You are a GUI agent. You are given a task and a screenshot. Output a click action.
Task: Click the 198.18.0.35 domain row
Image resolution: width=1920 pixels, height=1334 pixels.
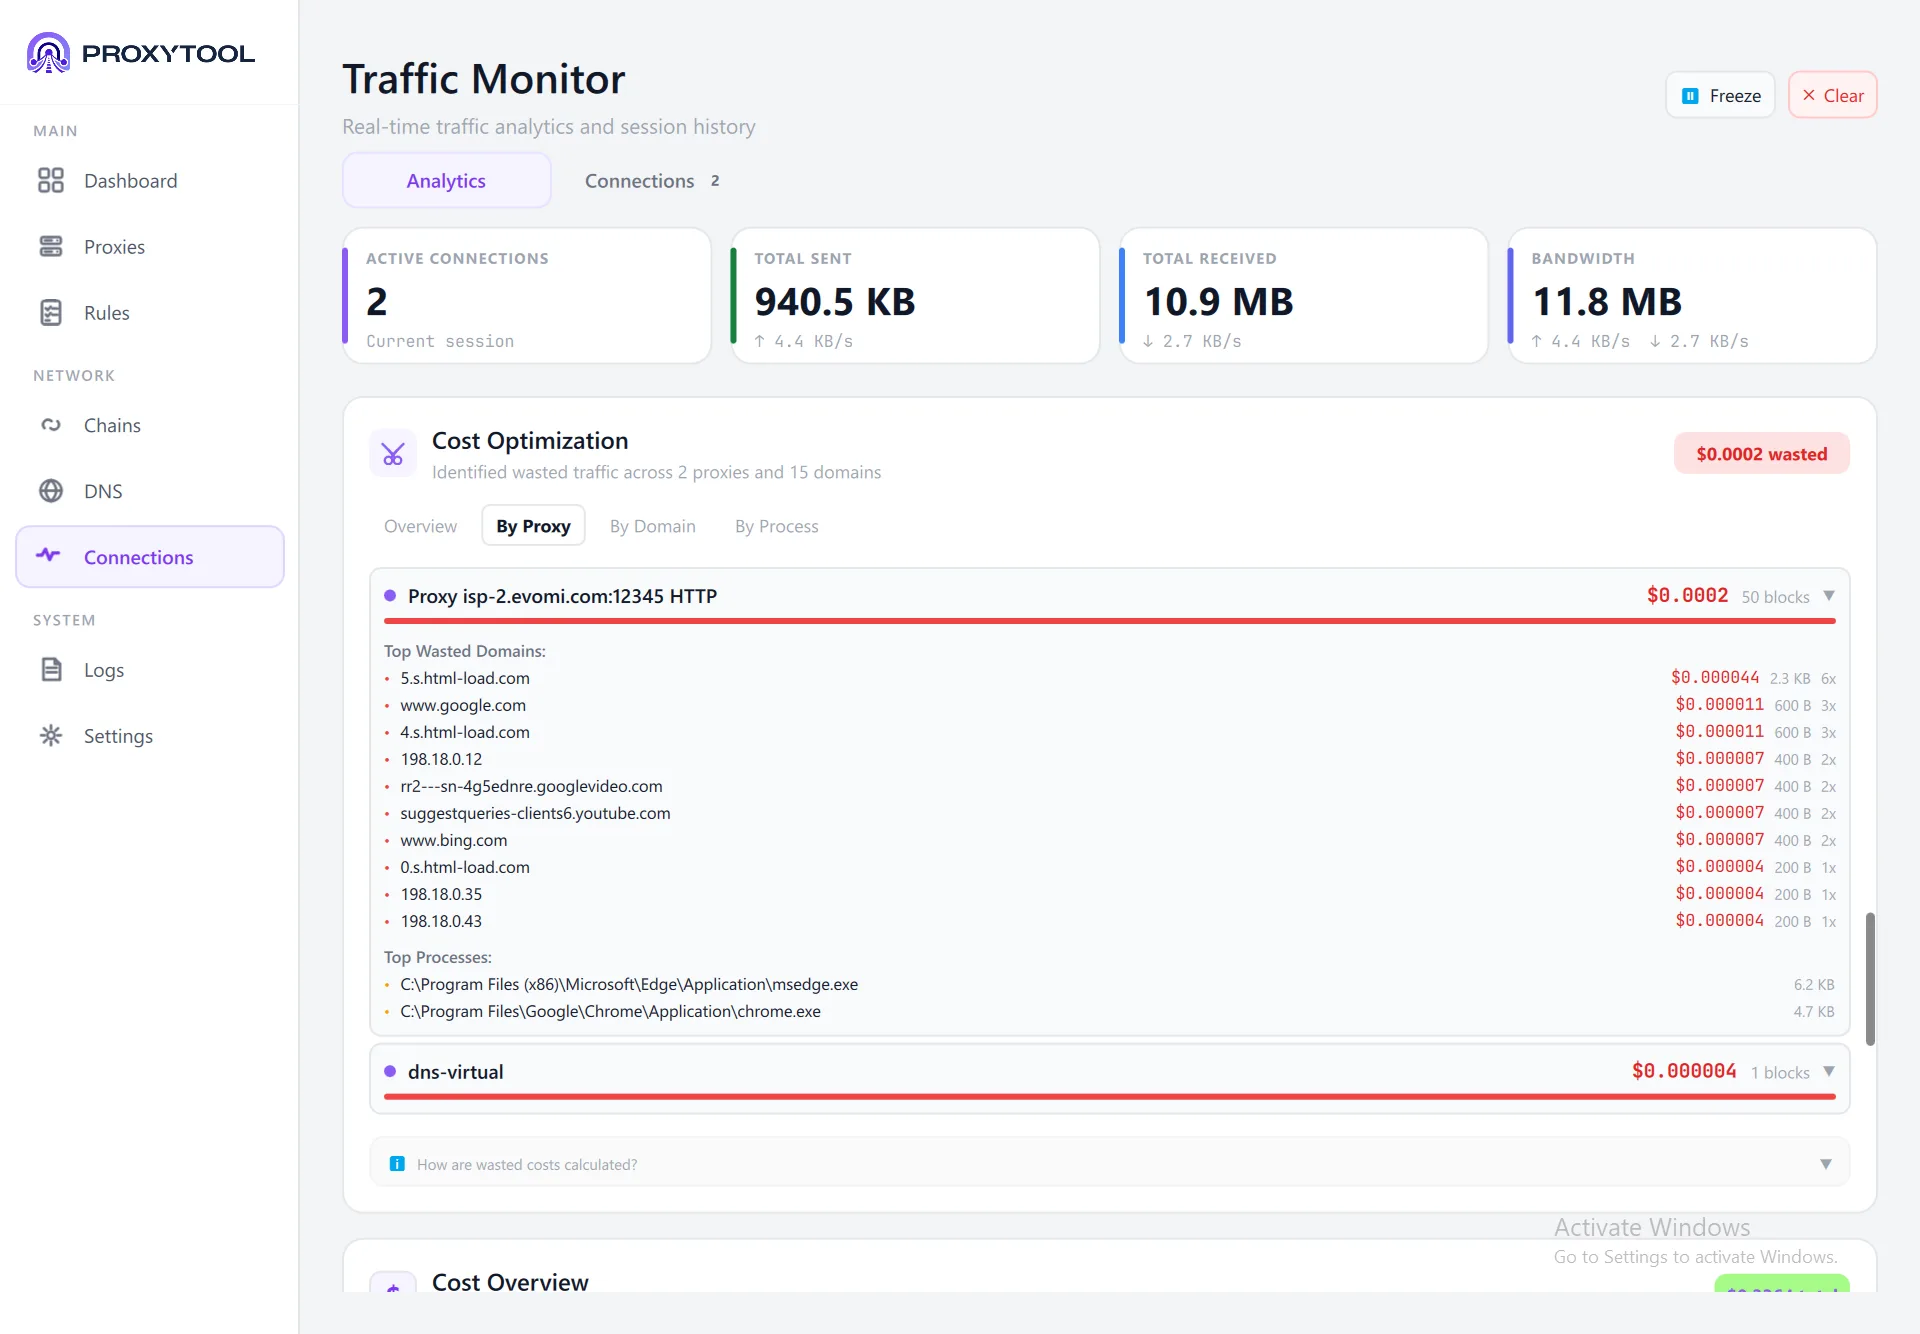[x=1109, y=894]
